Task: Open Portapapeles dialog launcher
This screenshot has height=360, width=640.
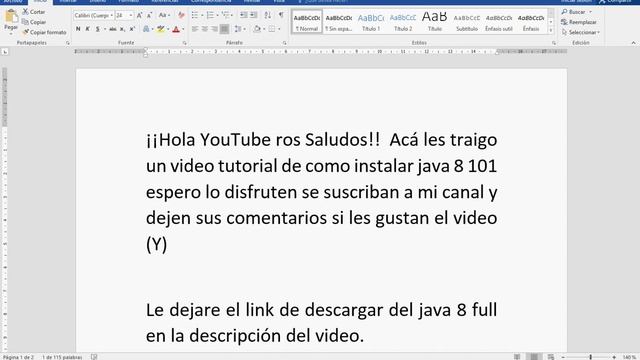Action: (x=68, y=43)
